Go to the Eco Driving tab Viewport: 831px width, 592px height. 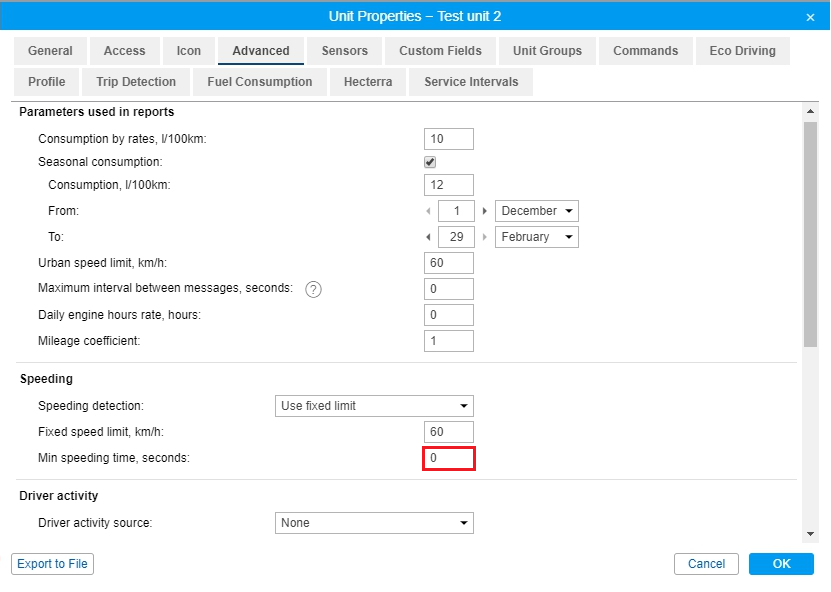point(743,51)
